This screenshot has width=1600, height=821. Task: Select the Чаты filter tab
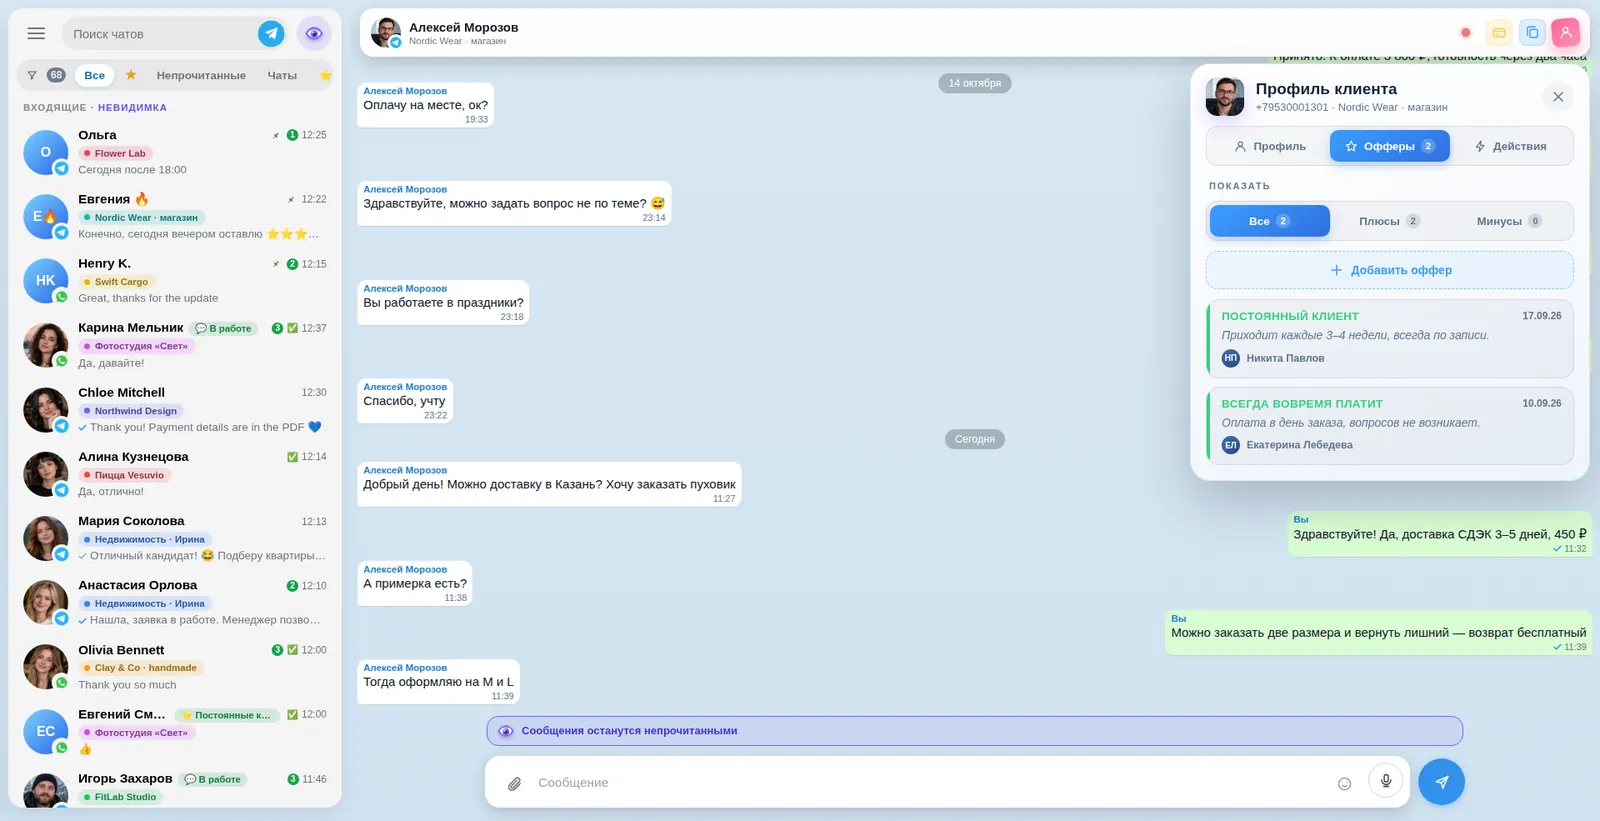click(282, 75)
